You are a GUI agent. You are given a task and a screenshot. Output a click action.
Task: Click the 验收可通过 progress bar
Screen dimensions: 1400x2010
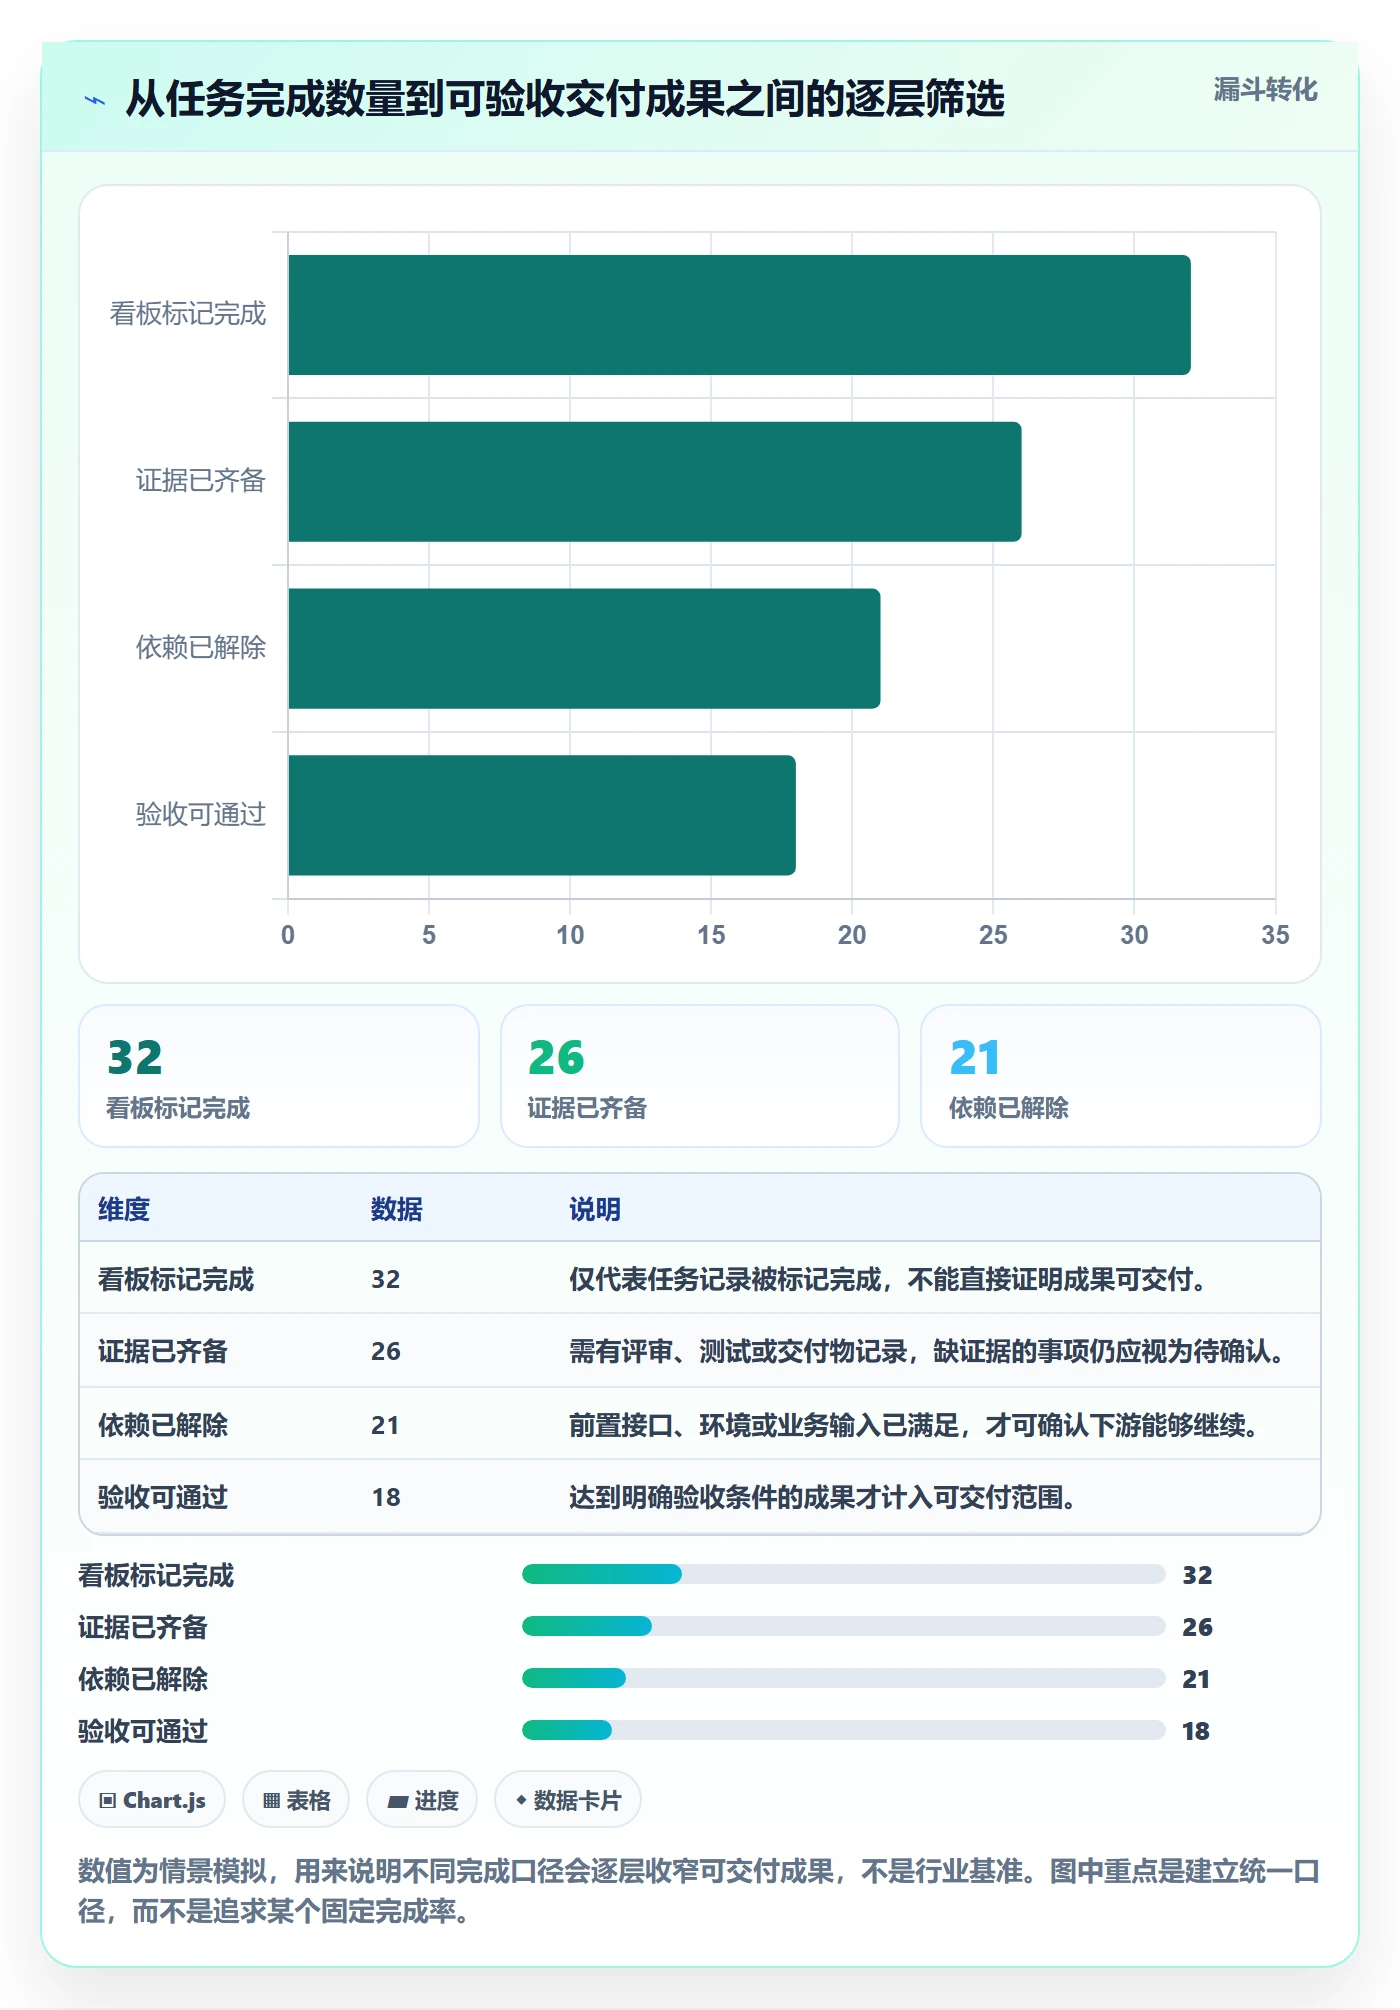tap(843, 1730)
